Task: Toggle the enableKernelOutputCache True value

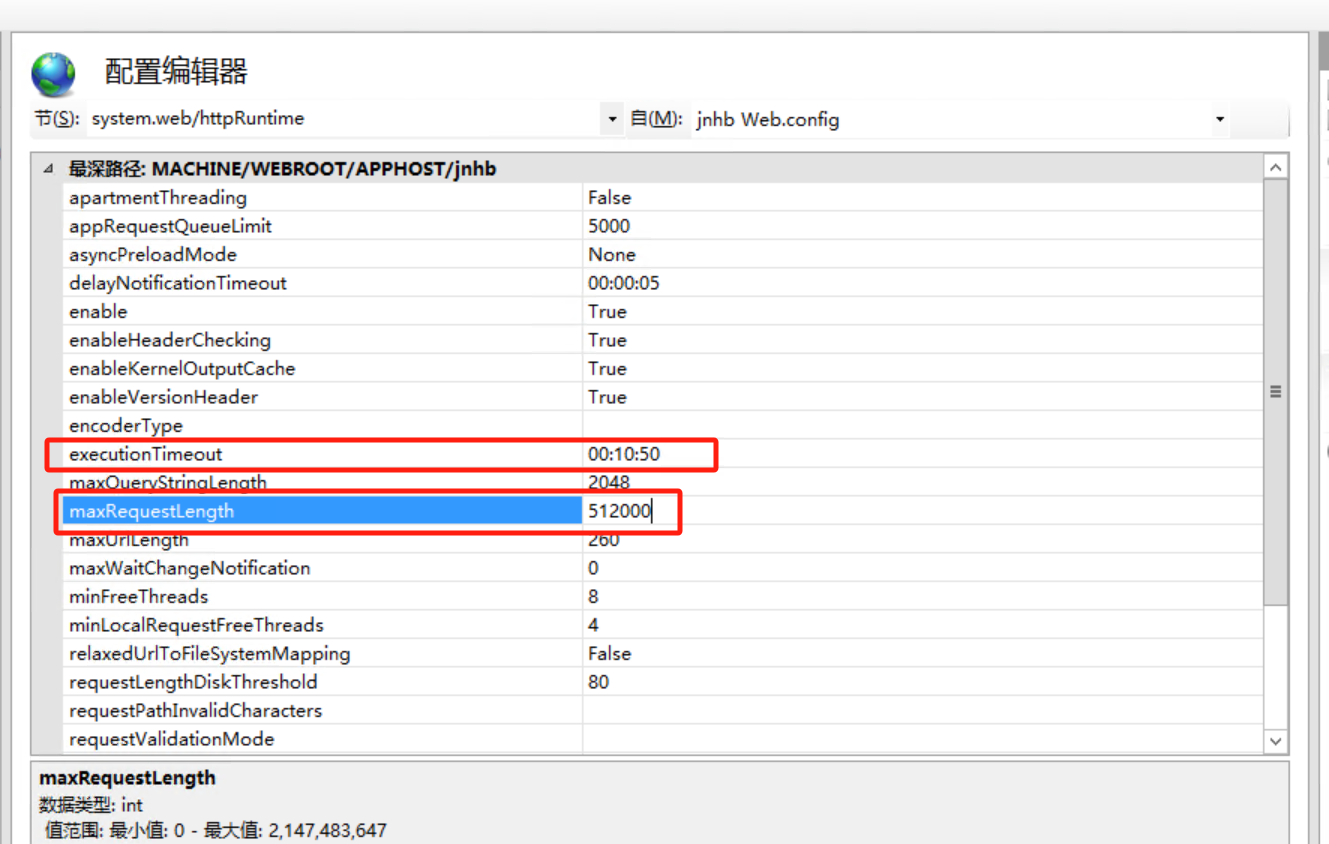Action: point(607,369)
